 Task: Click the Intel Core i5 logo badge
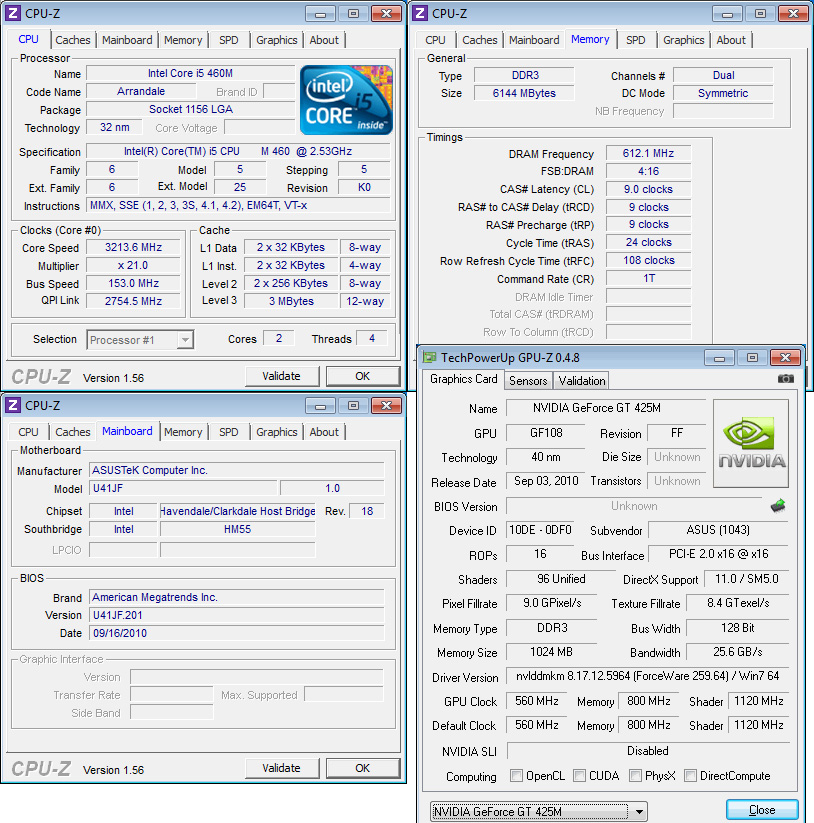[x=346, y=100]
